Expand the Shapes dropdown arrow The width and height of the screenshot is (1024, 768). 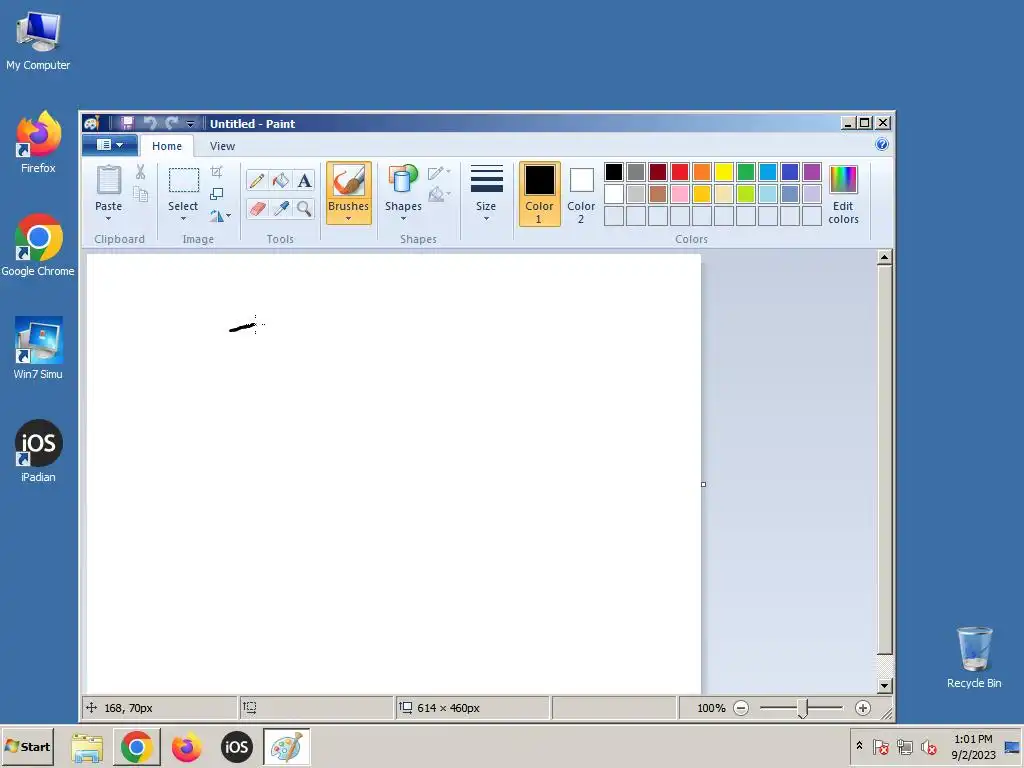[403, 219]
